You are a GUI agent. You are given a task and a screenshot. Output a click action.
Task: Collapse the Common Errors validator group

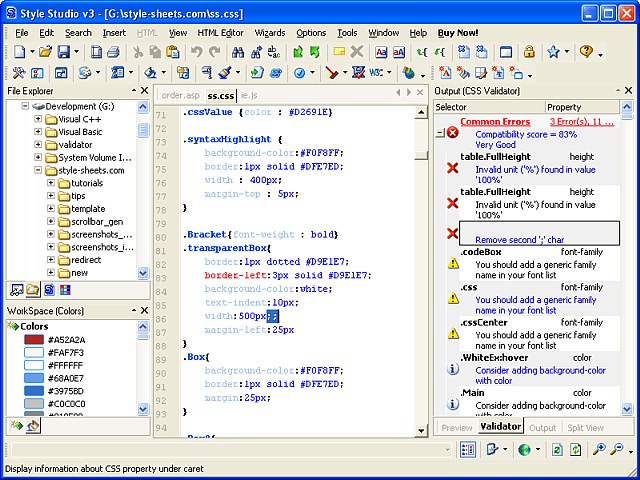point(440,133)
